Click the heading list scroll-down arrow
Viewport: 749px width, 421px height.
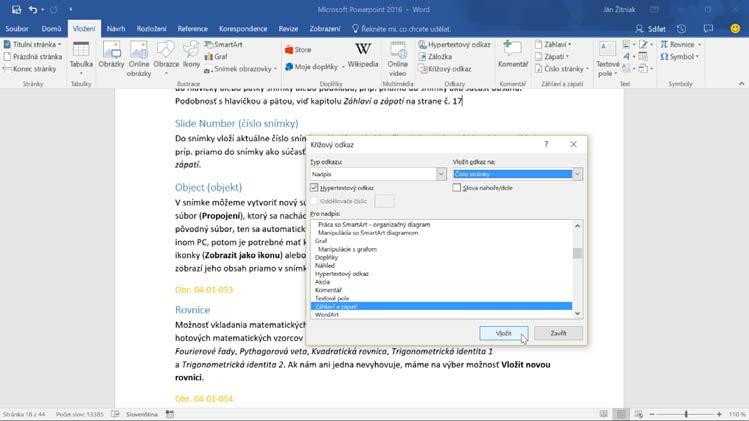[x=577, y=313]
